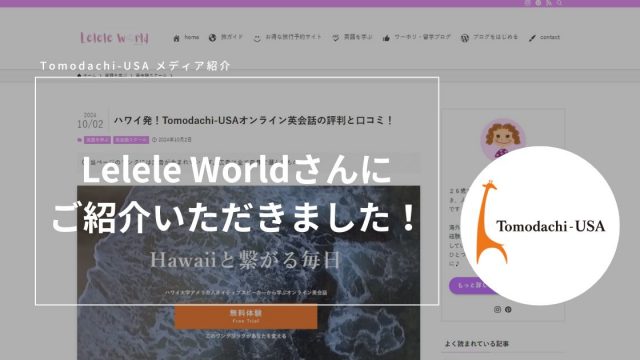Open the Tomodachi-USA article title link
This screenshot has width=640, height=360.
[253, 120]
